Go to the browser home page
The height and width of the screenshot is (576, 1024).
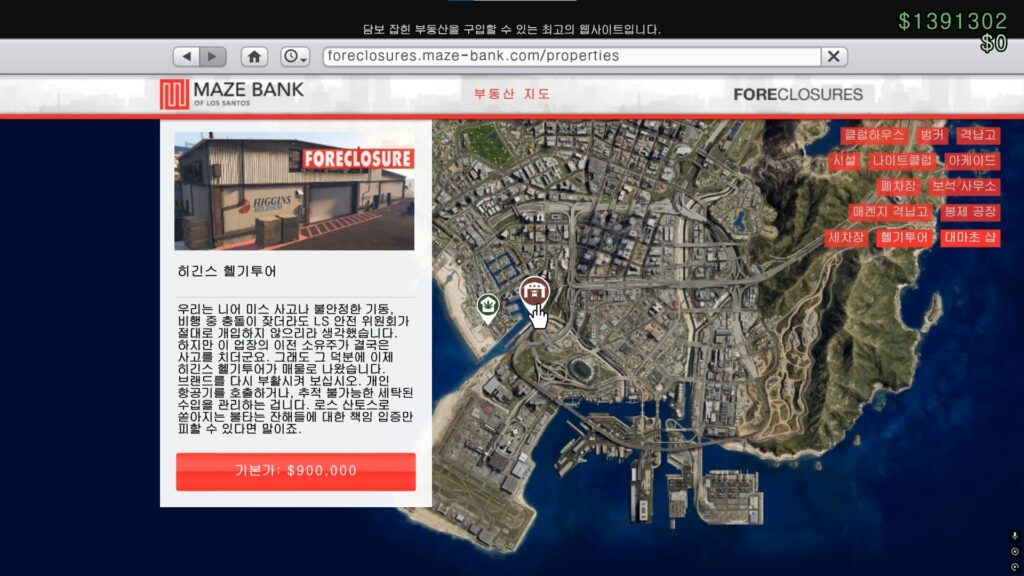tap(255, 57)
